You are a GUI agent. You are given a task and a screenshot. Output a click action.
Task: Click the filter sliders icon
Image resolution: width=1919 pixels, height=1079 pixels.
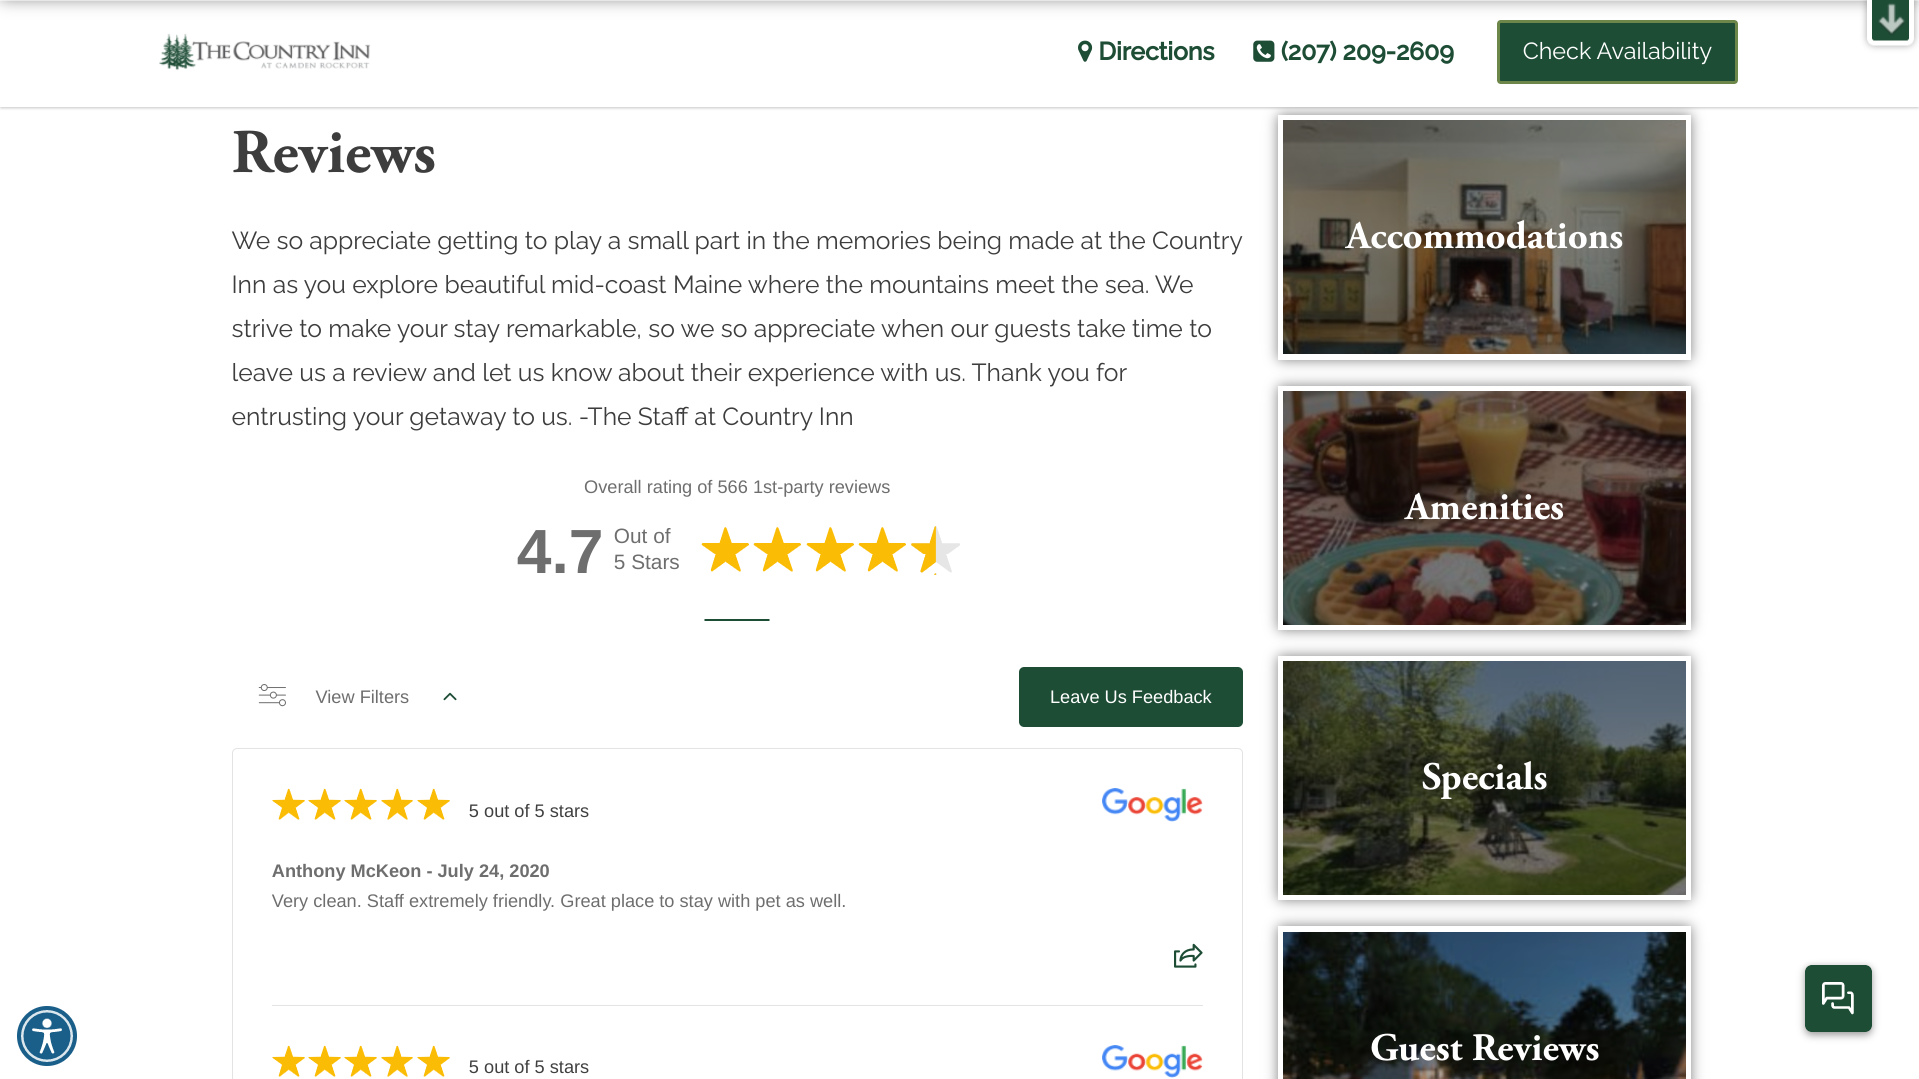click(x=272, y=695)
